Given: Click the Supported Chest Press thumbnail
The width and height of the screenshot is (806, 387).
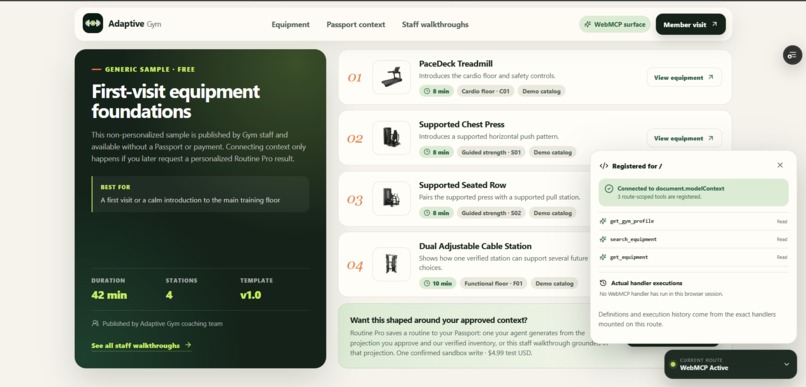Looking at the screenshot, I should (x=391, y=138).
